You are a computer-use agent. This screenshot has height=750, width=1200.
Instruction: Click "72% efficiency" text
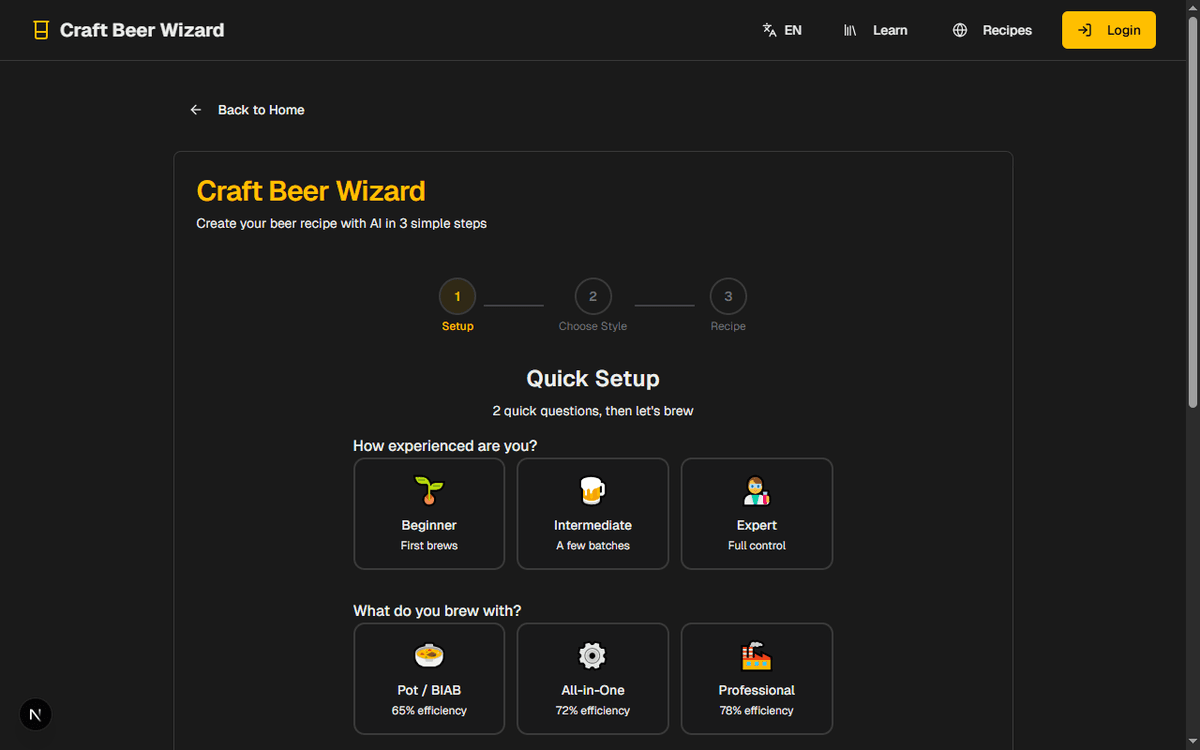coord(593,711)
